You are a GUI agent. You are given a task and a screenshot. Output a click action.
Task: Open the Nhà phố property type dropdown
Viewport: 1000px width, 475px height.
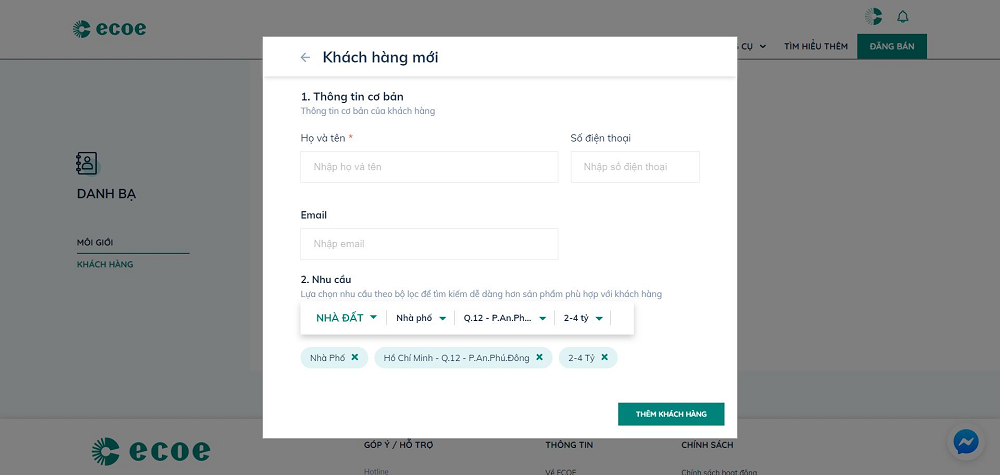[421, 319]
